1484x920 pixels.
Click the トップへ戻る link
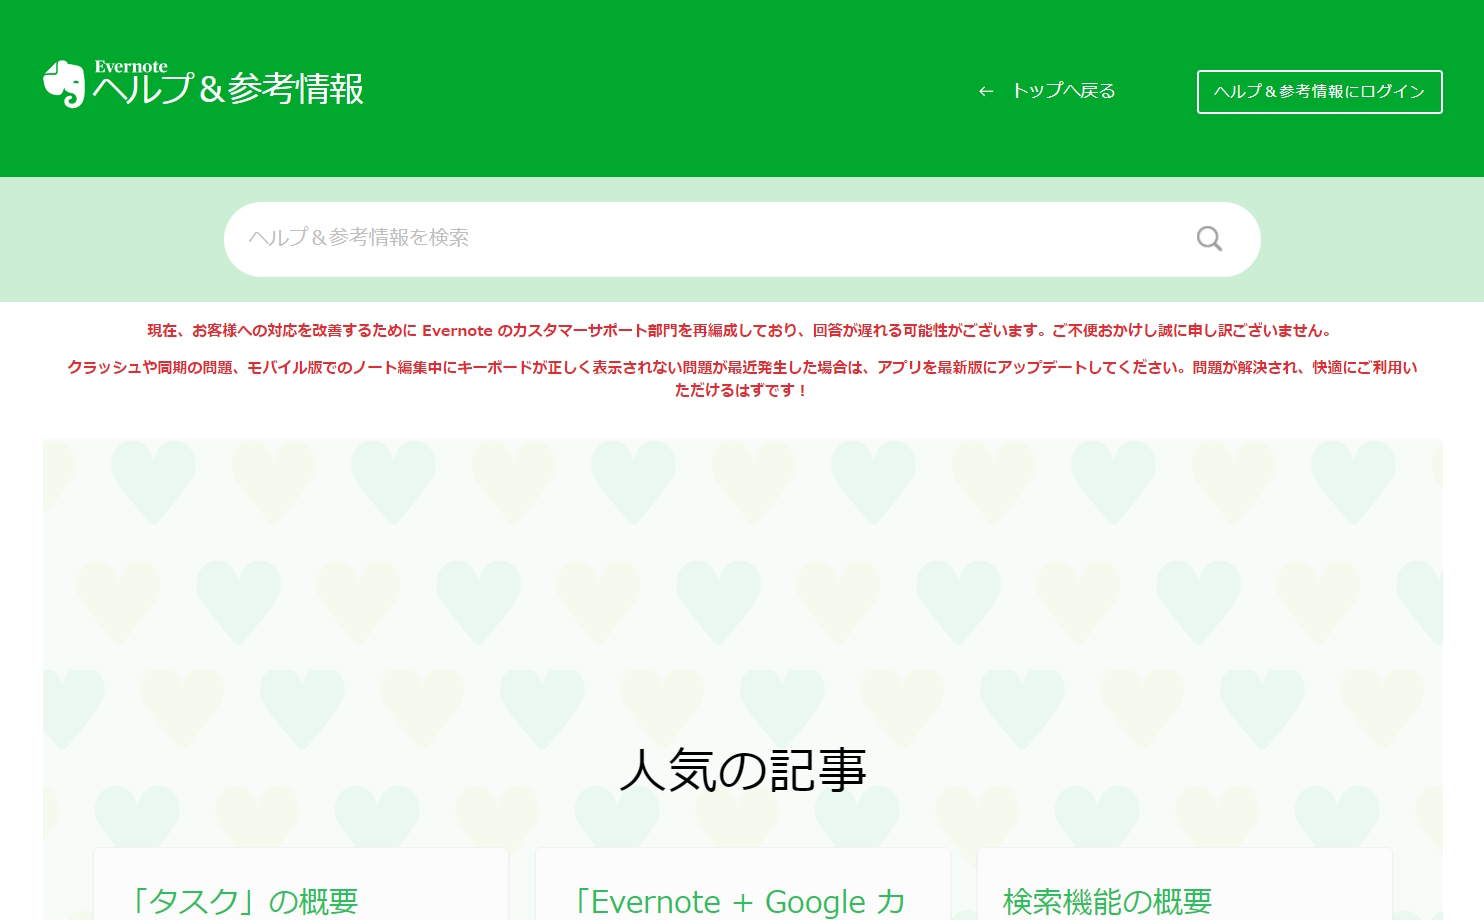click(1064, 90)
